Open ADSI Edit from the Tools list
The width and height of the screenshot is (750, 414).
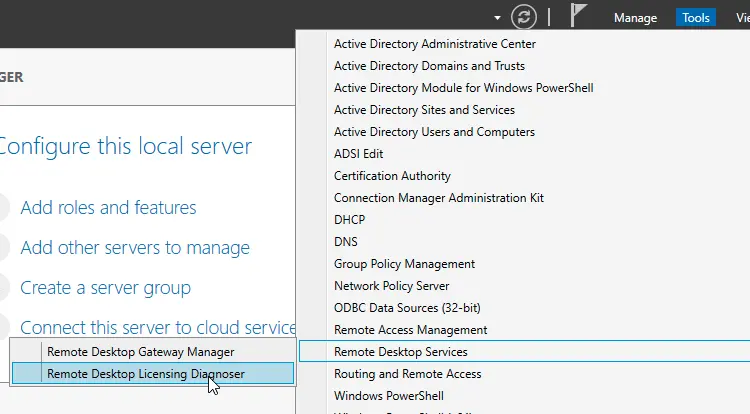pyautogui.click(x=358, y=154)
